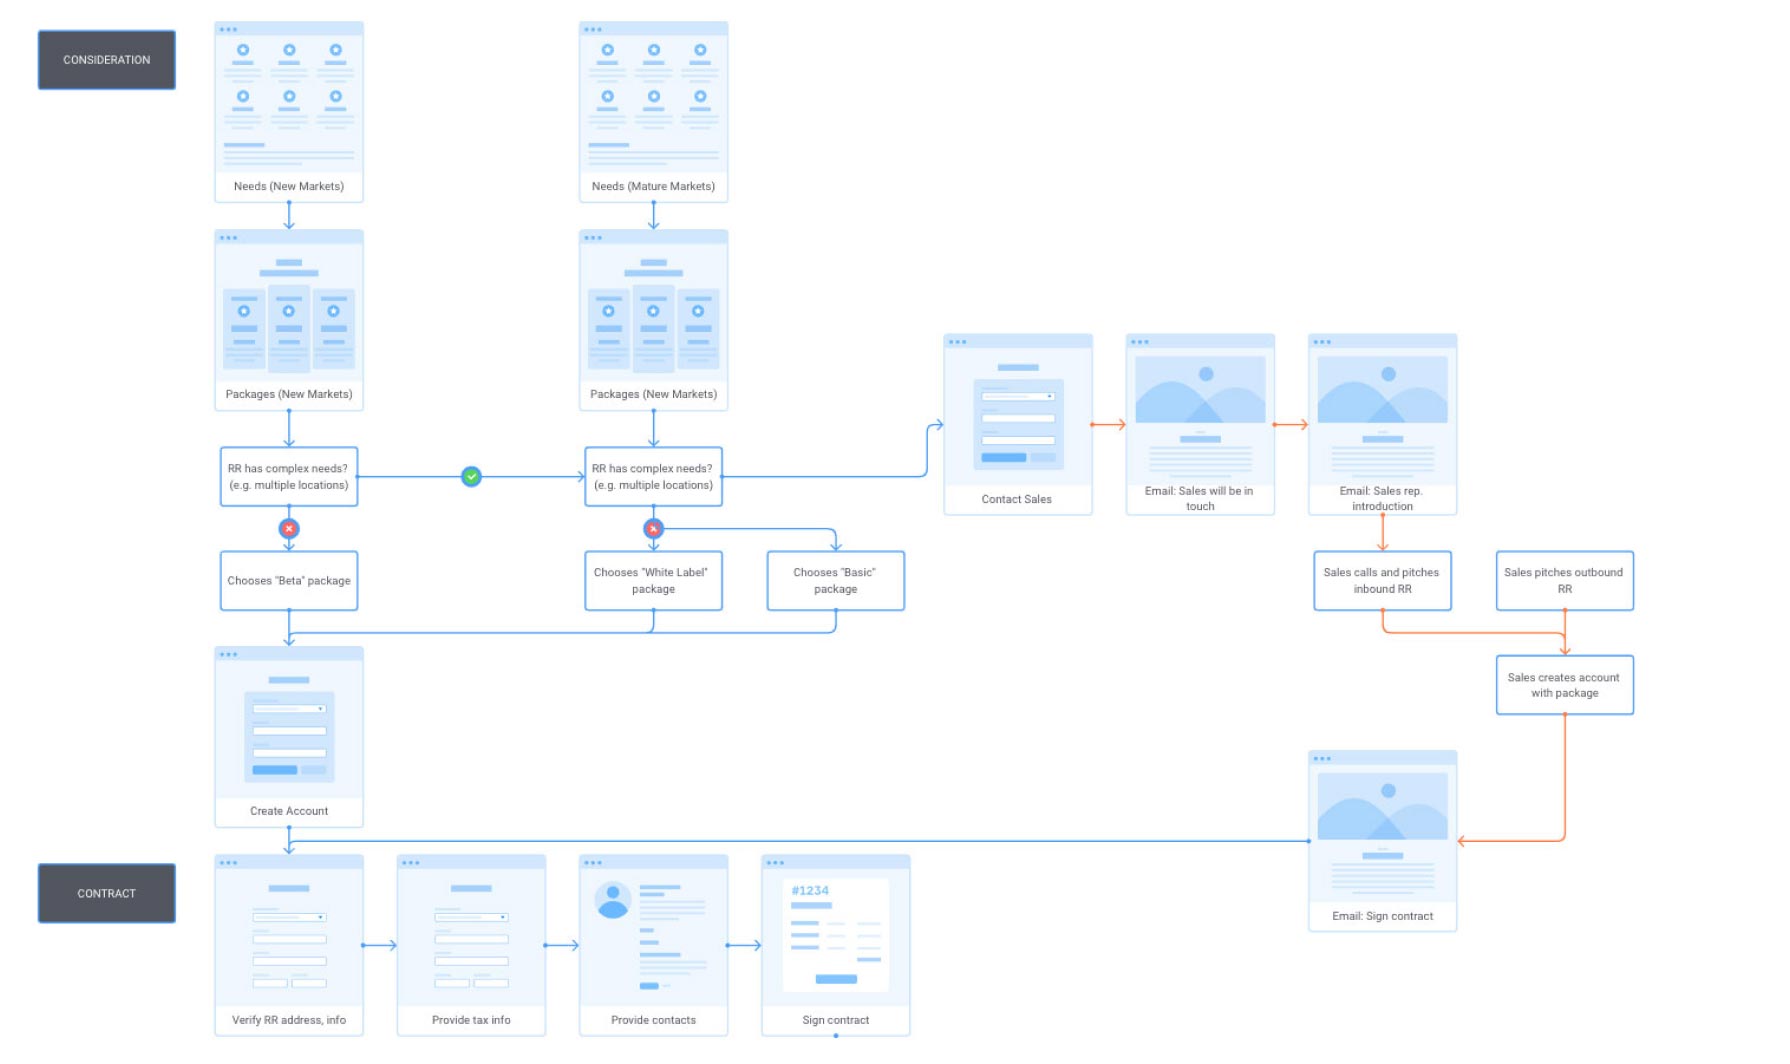Click the top input field in Contact Sales form
The width and height of the screenshot is (1790, 1064).
1018,396
